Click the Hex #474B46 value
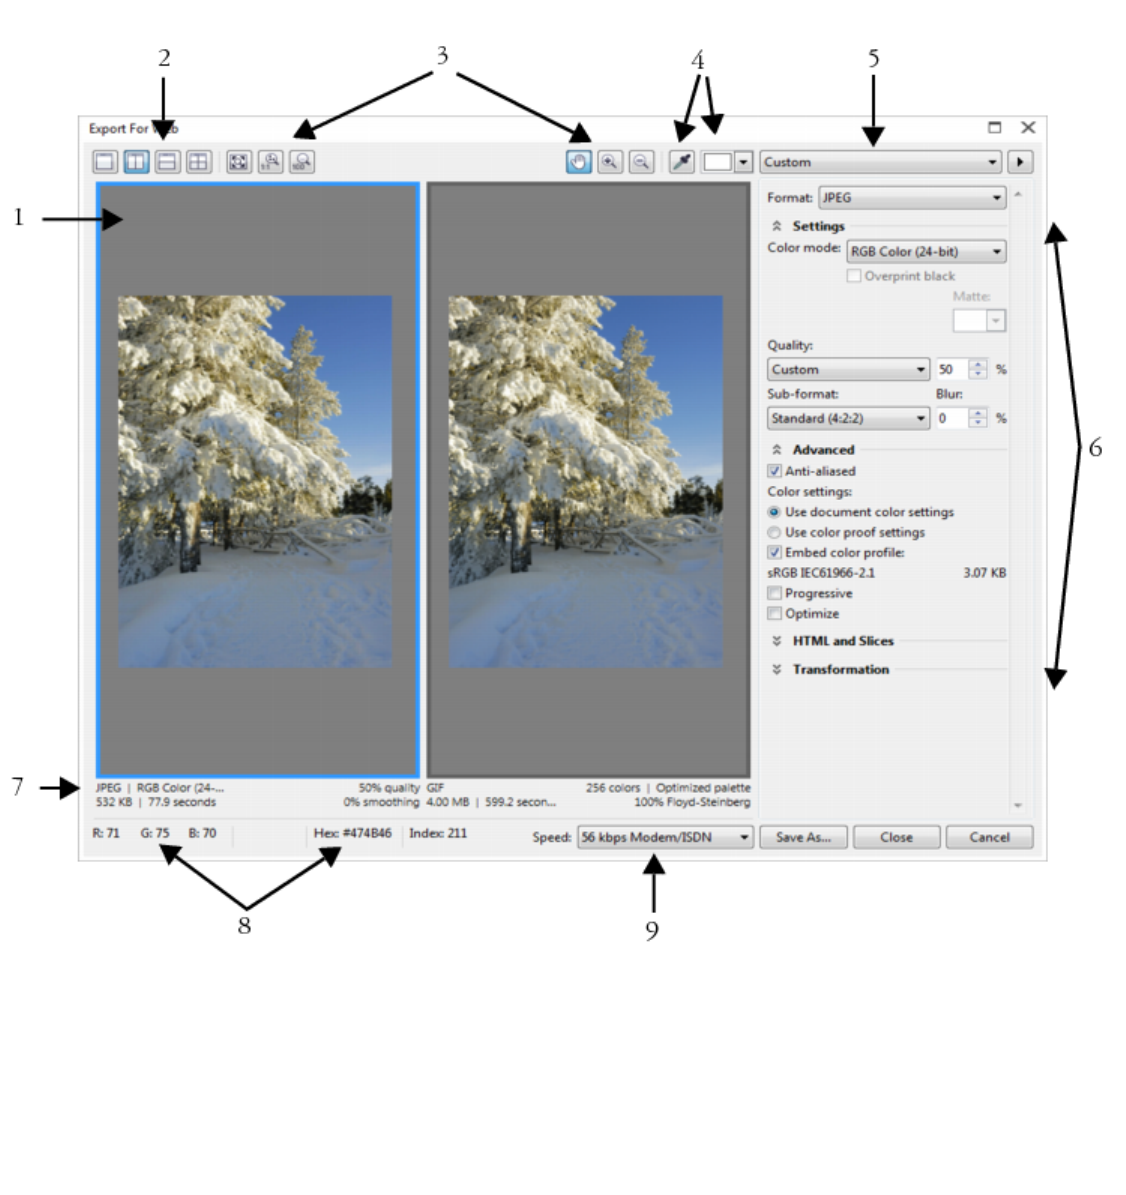 point(352,833)
